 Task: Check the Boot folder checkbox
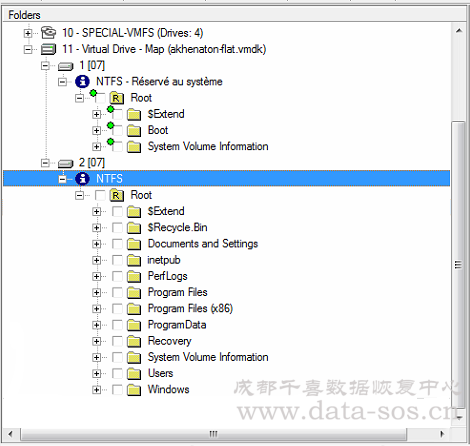coord(117,130)
